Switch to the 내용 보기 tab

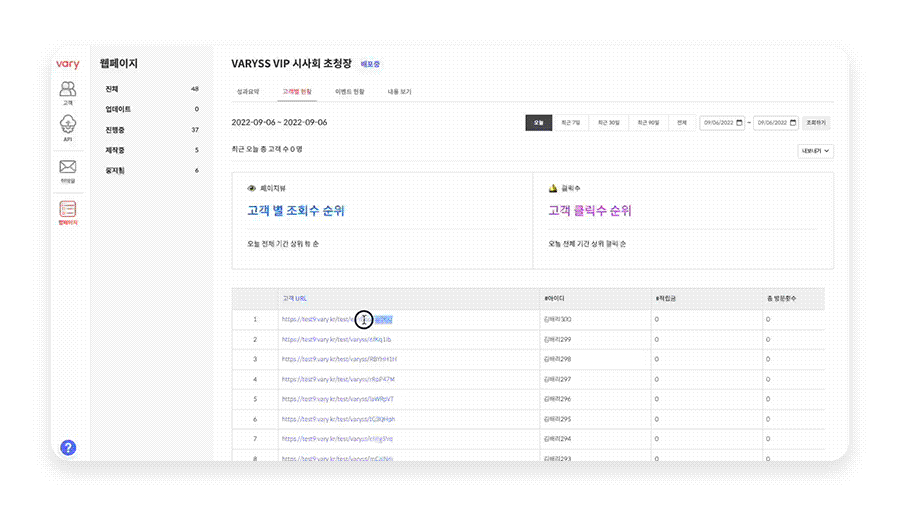pyautogui.click(x=399, y=92)
